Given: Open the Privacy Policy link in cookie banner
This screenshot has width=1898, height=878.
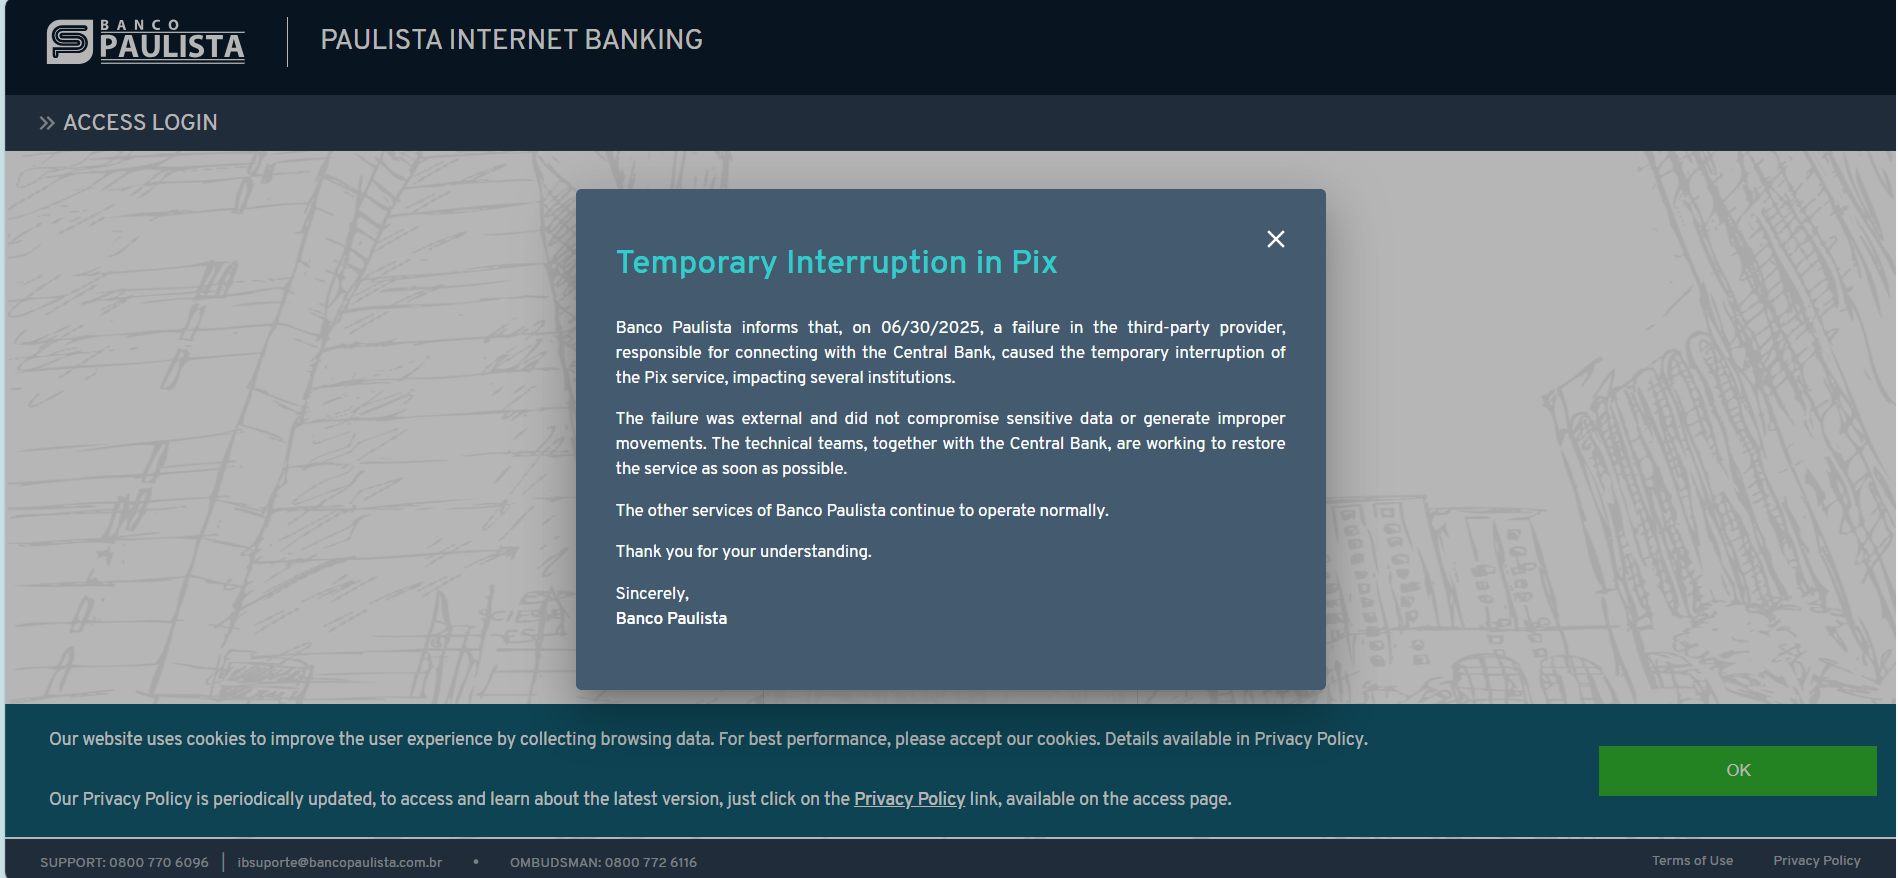Looking at the screenshot, I should [x=909, y=799].
